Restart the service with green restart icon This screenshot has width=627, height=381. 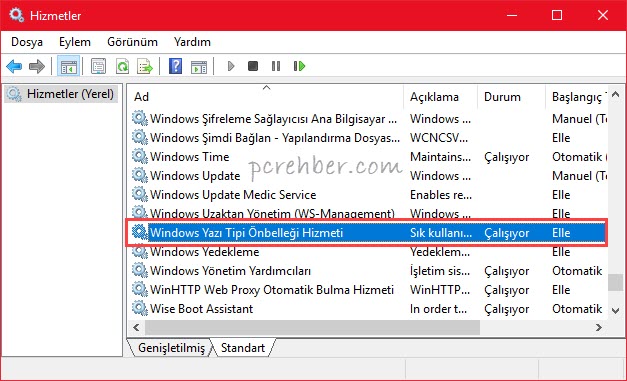tap(299, 66)
